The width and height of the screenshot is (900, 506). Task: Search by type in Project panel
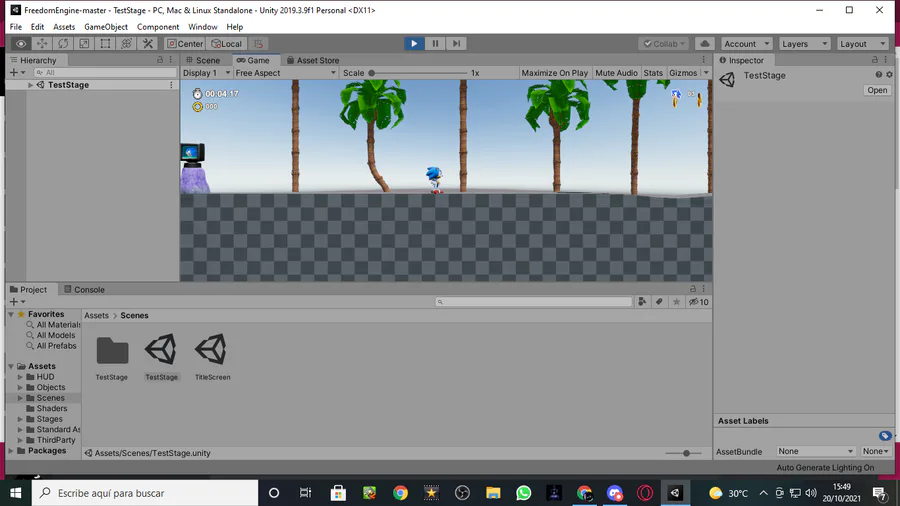click(x=642, y=302)
